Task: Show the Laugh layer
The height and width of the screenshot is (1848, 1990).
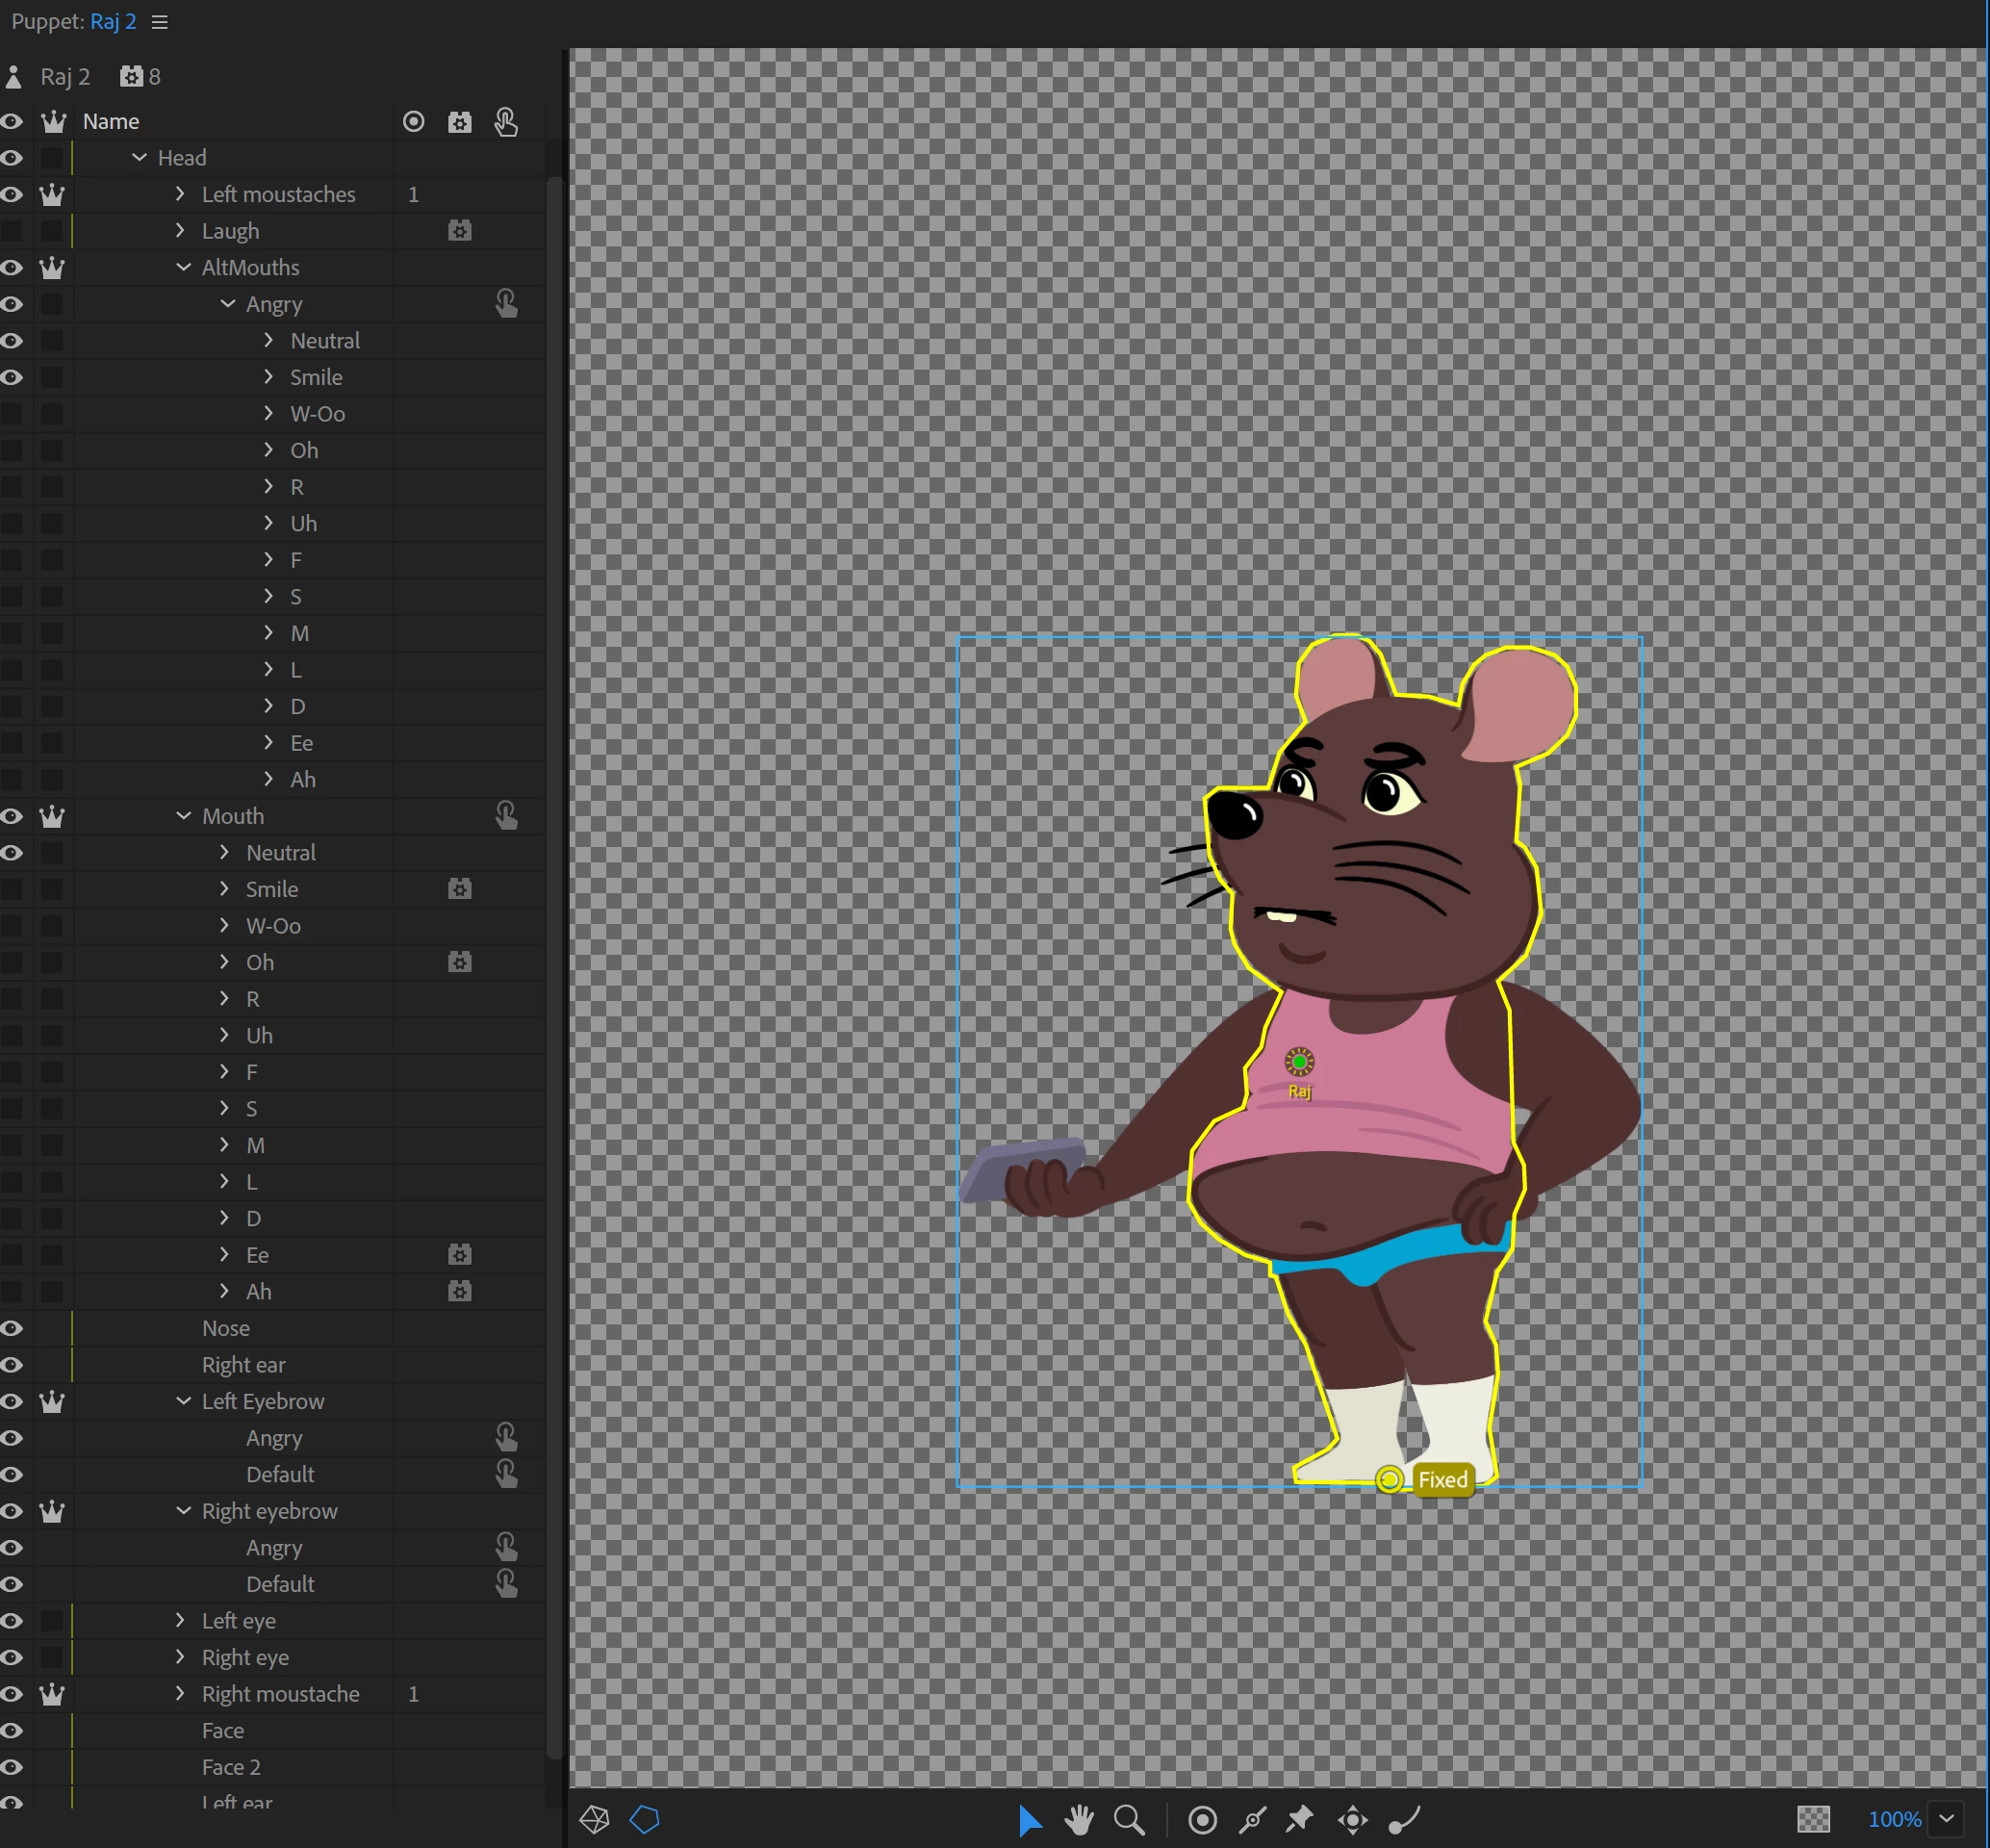Action: [x=12, y=231]
